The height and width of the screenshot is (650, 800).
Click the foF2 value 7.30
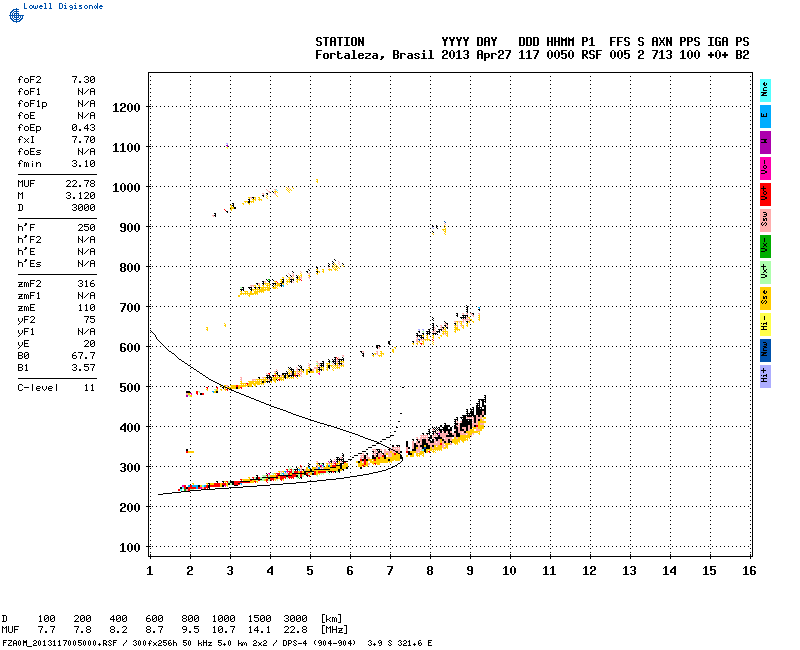(83, 80)
